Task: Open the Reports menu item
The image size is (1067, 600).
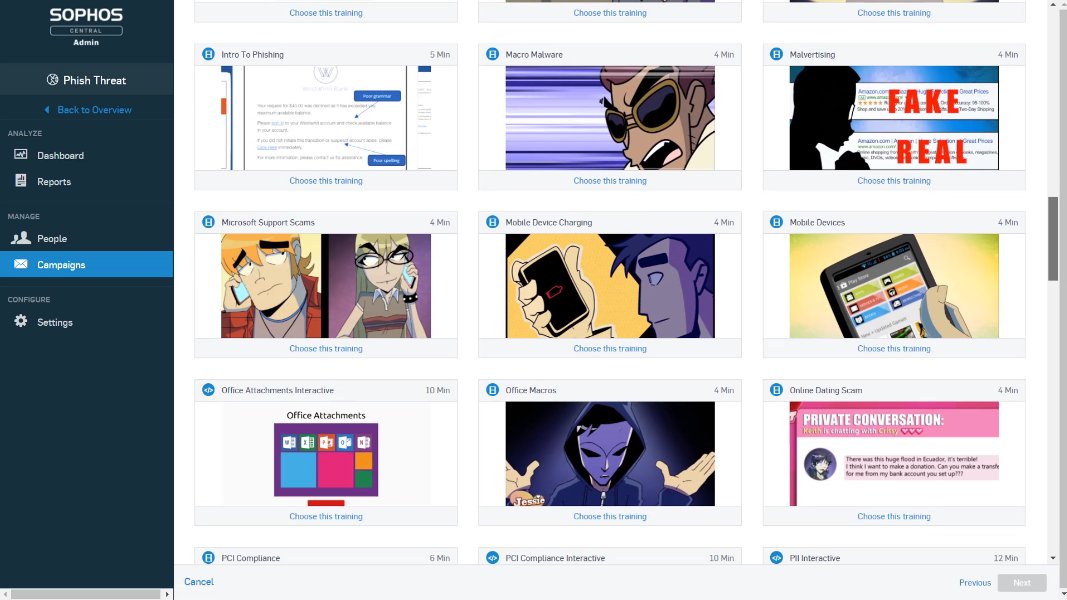Action: point(86,182)
